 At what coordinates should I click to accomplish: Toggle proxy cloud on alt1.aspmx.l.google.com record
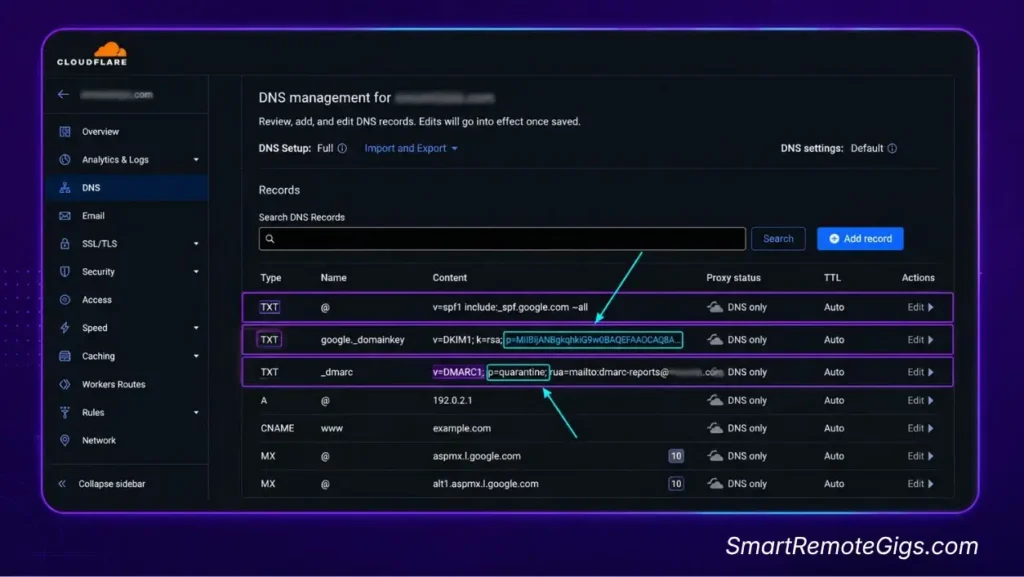pyautogui.click(x=715, y=484)
